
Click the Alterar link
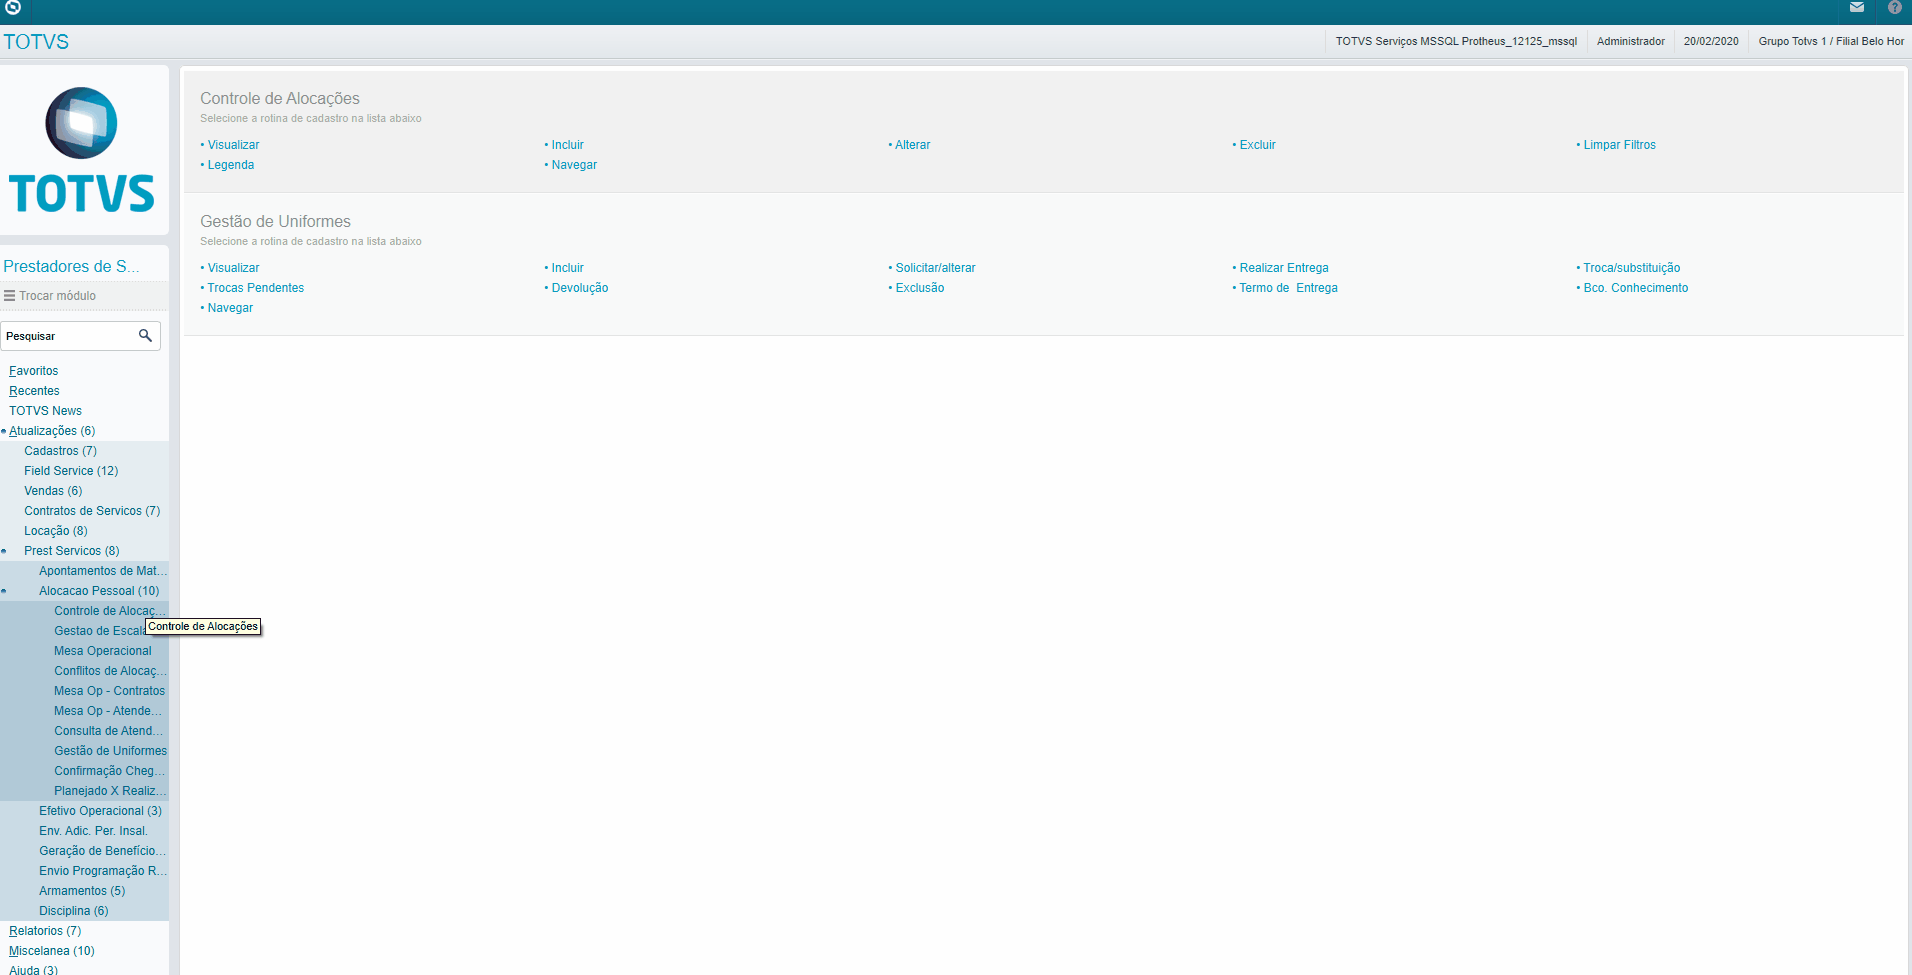click(912, 145)
